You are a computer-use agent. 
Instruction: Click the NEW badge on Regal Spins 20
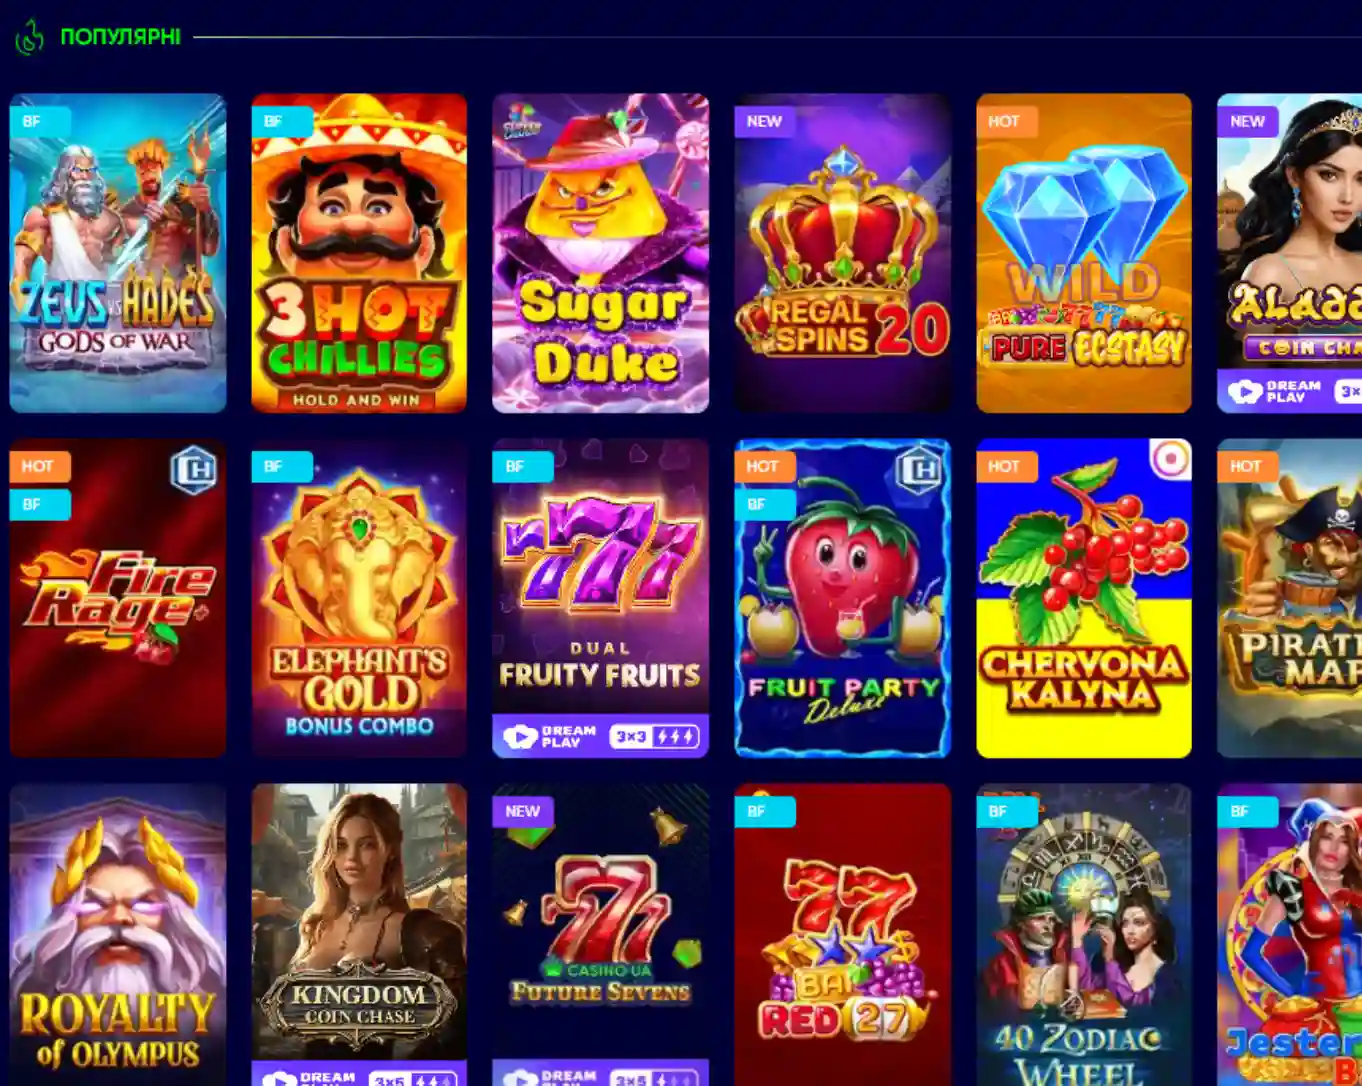click(x=765, y=121)
